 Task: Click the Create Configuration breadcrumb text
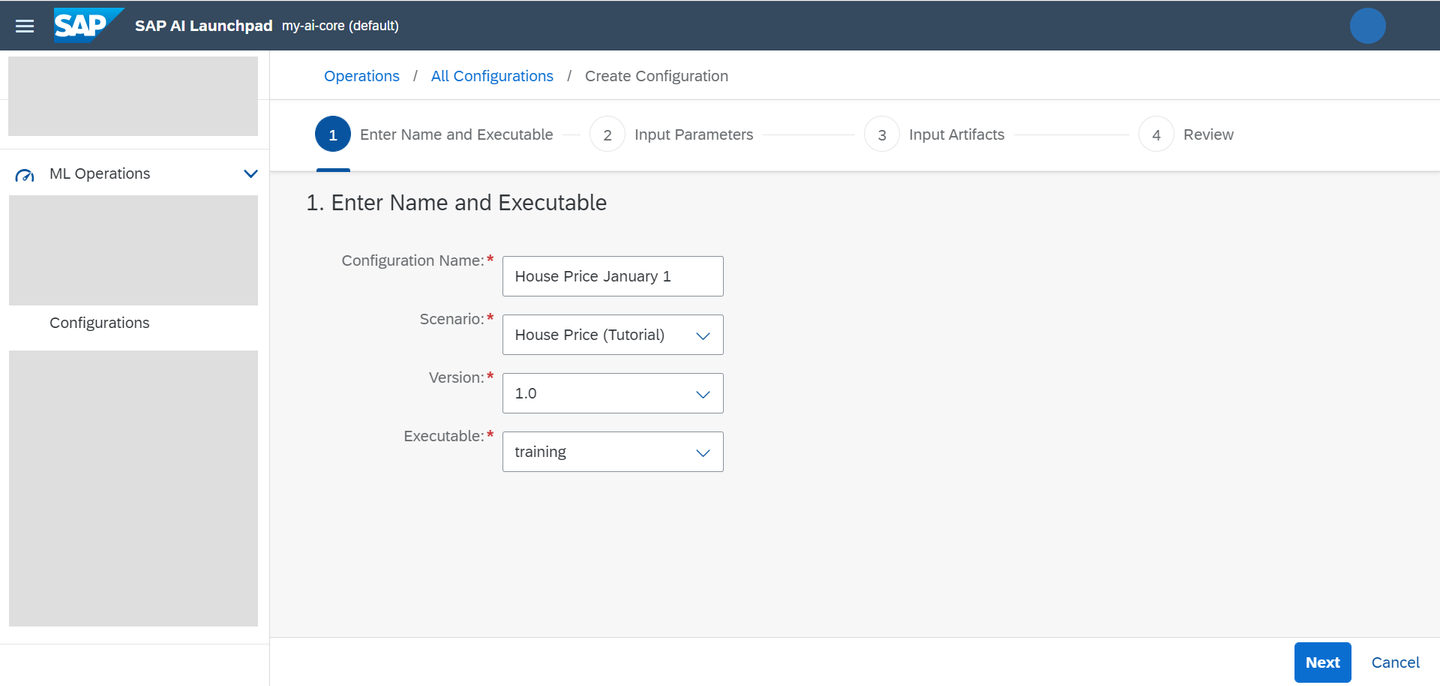pyautogui.click(x=656, y=76)
